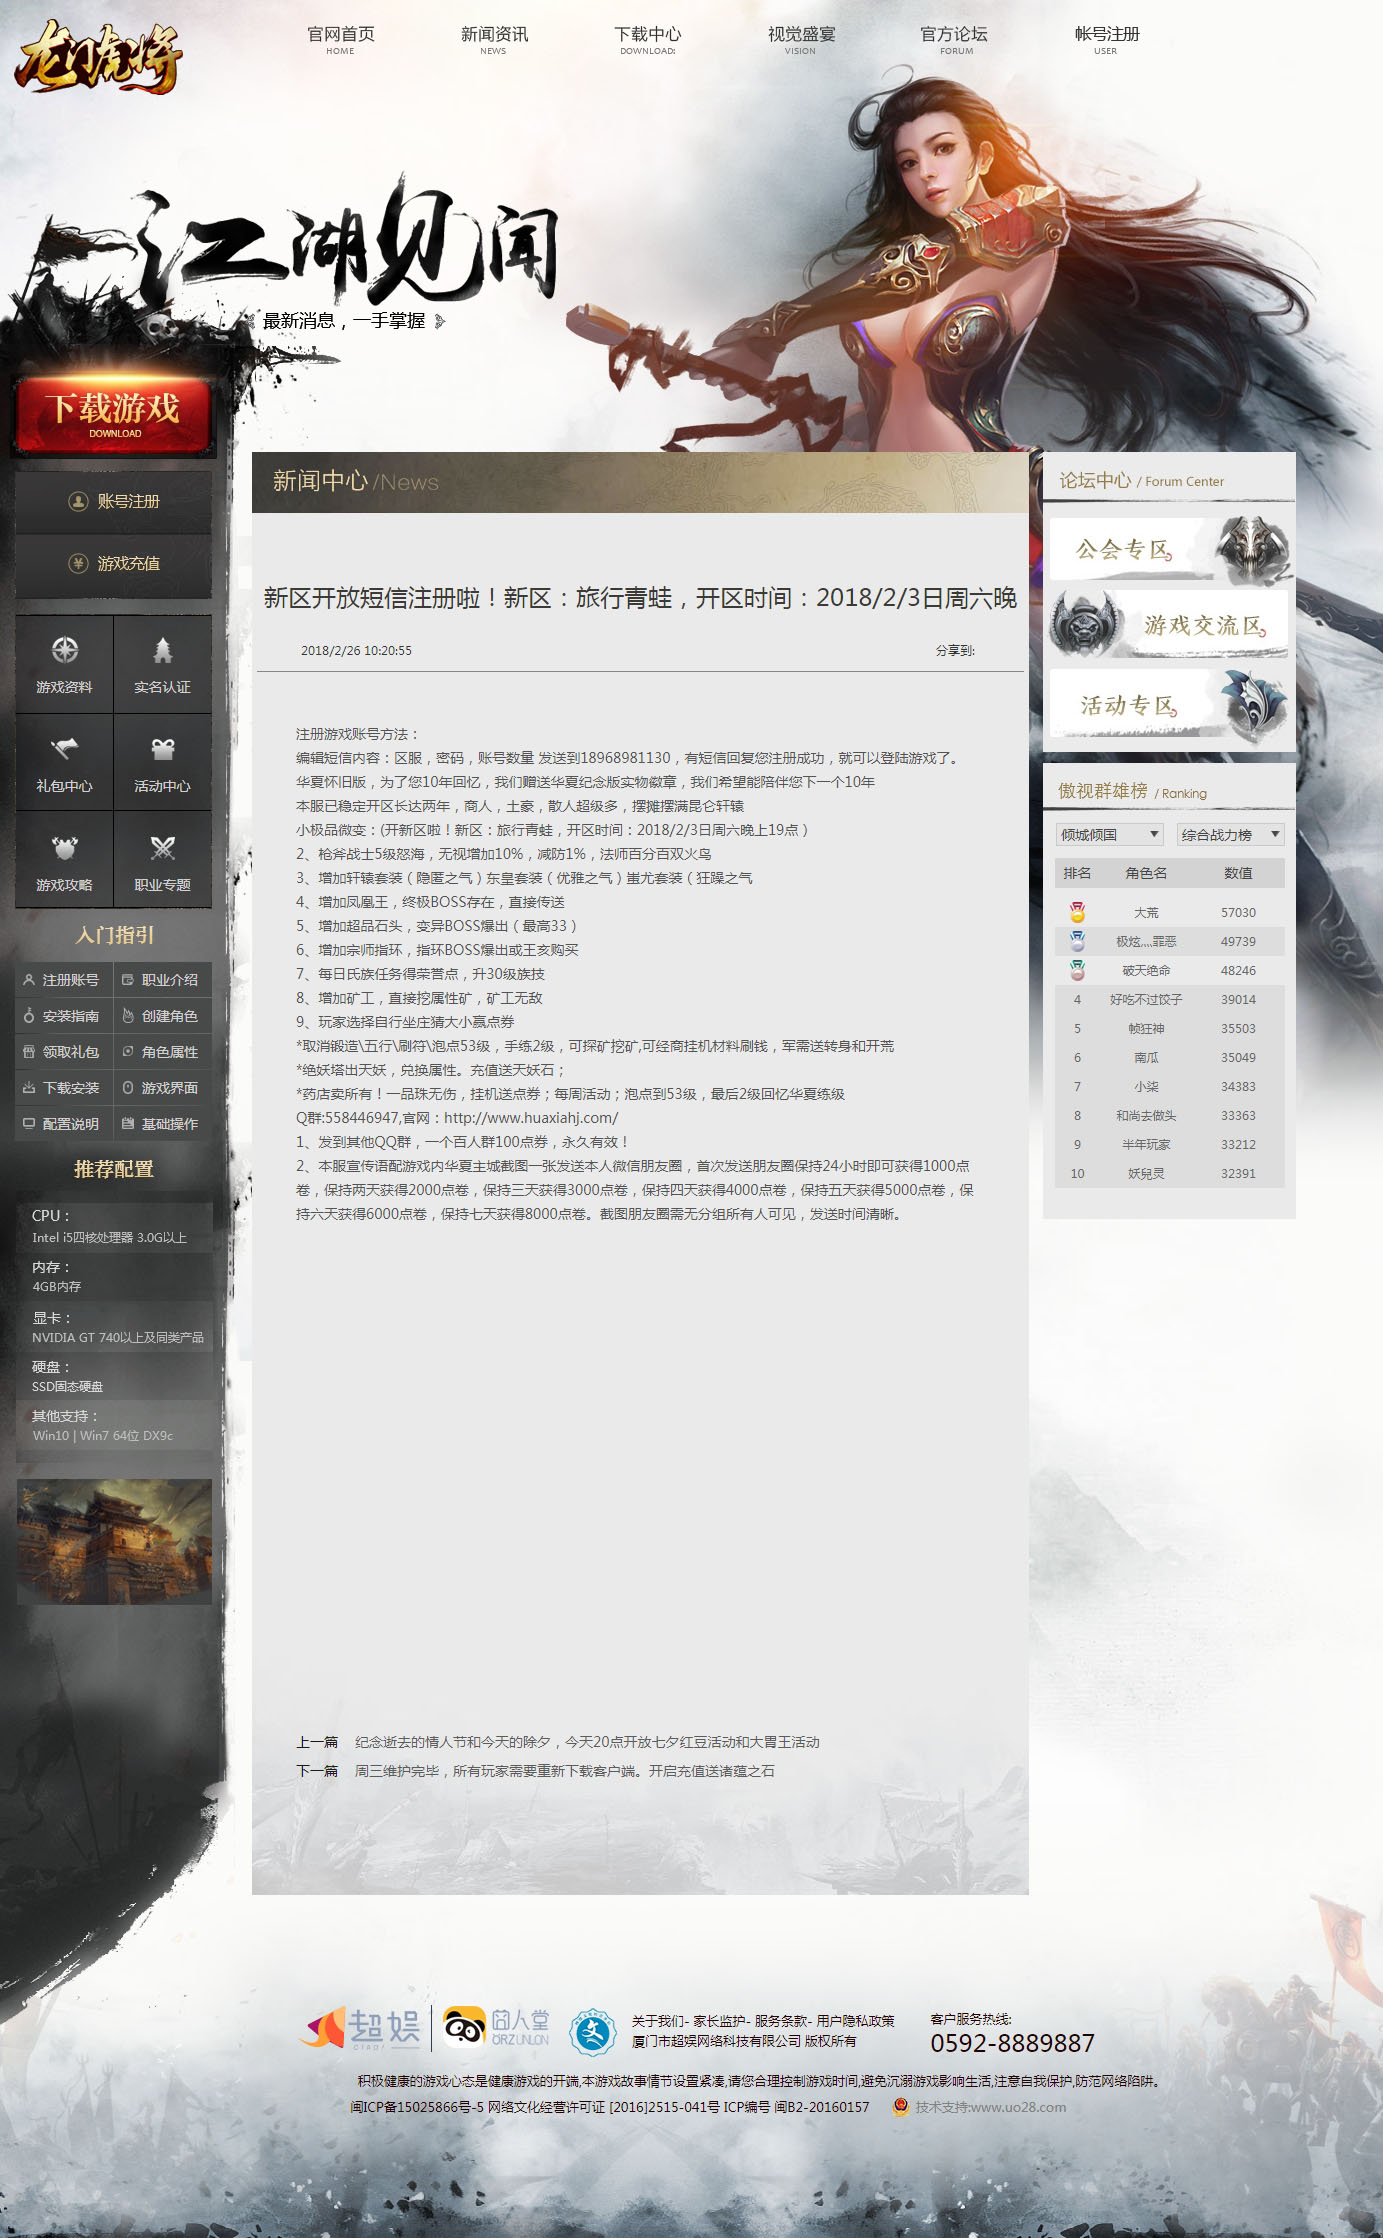Click the round blue certification badge in footer

pos(592,2031)
